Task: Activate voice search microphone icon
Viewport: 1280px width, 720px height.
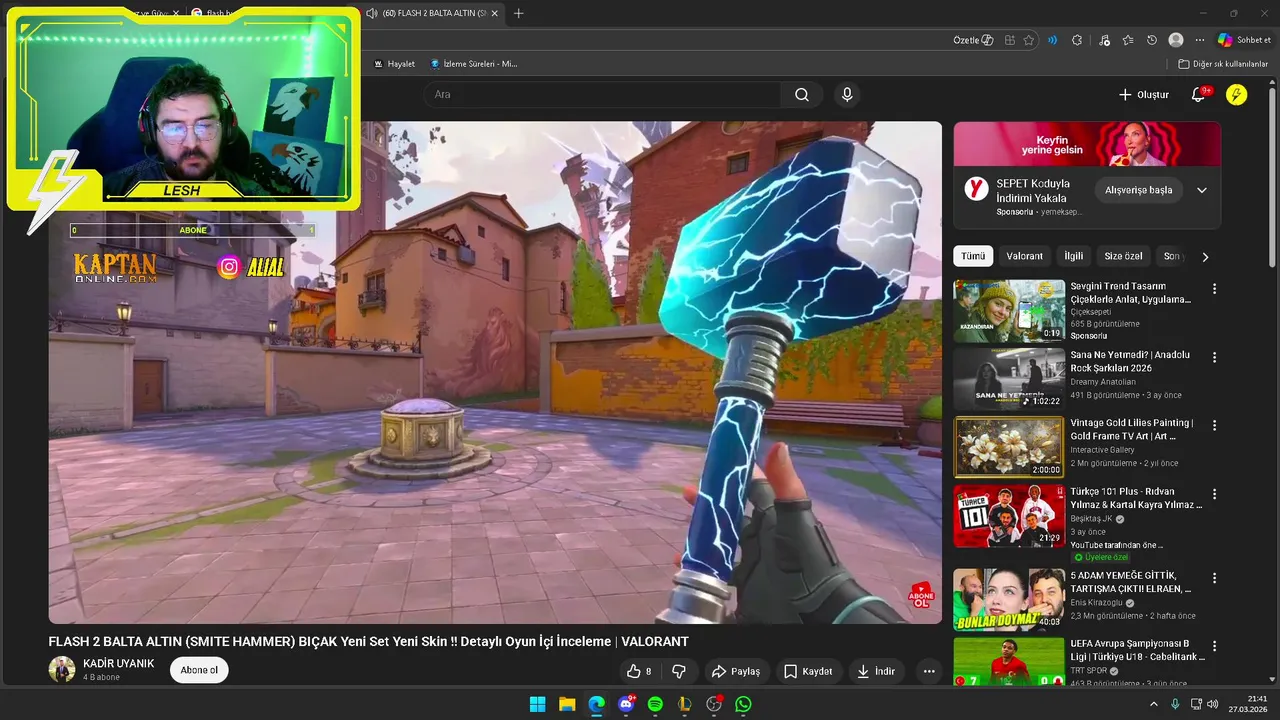Action: [x=847, y=95]
